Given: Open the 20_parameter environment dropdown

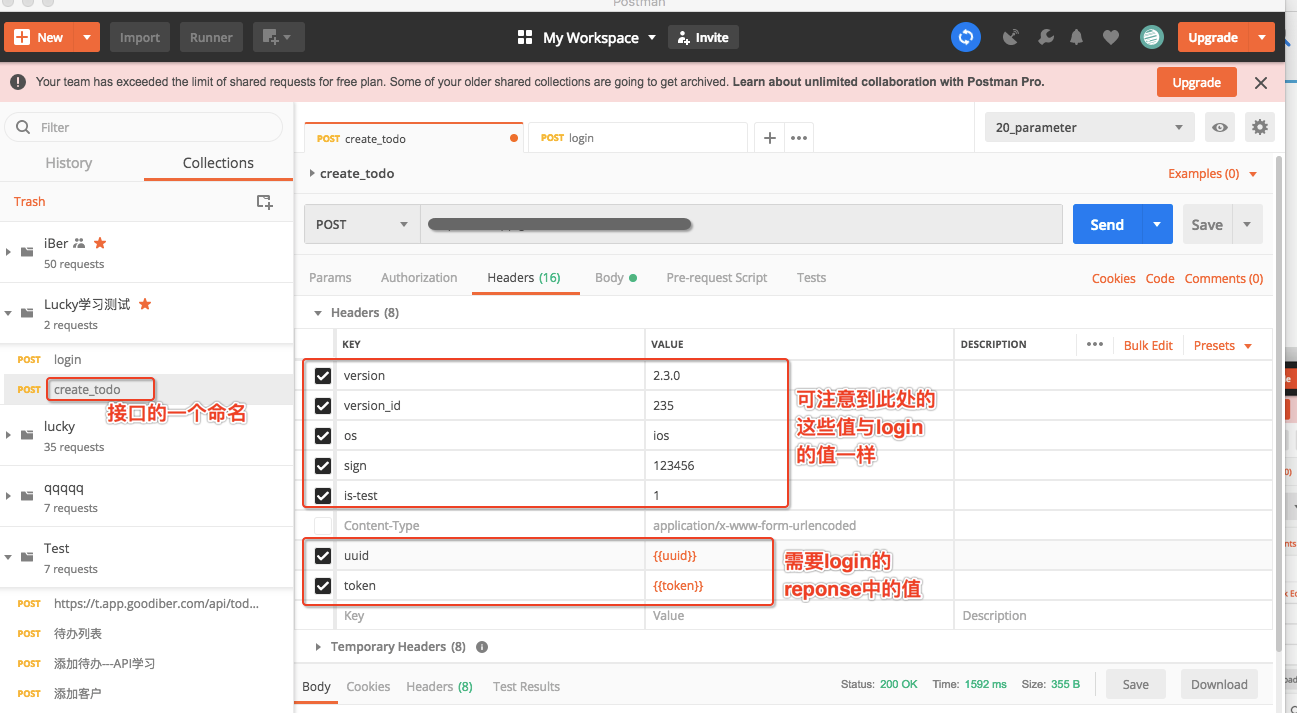Looking at the screenshot, I should click(1090, 128).
